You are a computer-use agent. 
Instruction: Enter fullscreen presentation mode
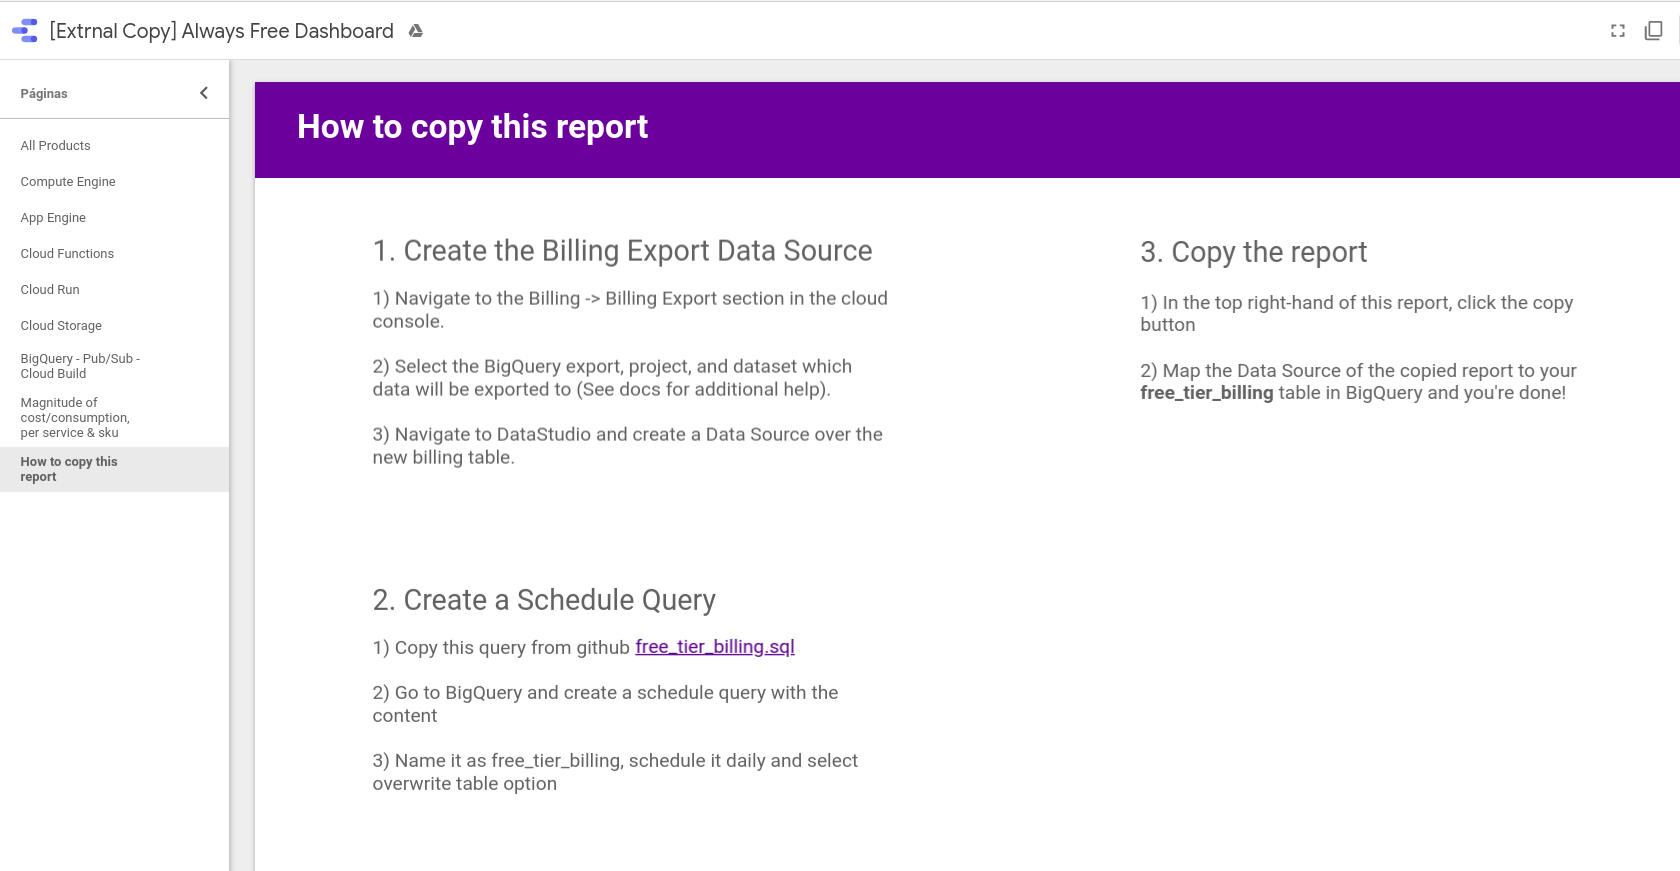[x=1618, y=31]
